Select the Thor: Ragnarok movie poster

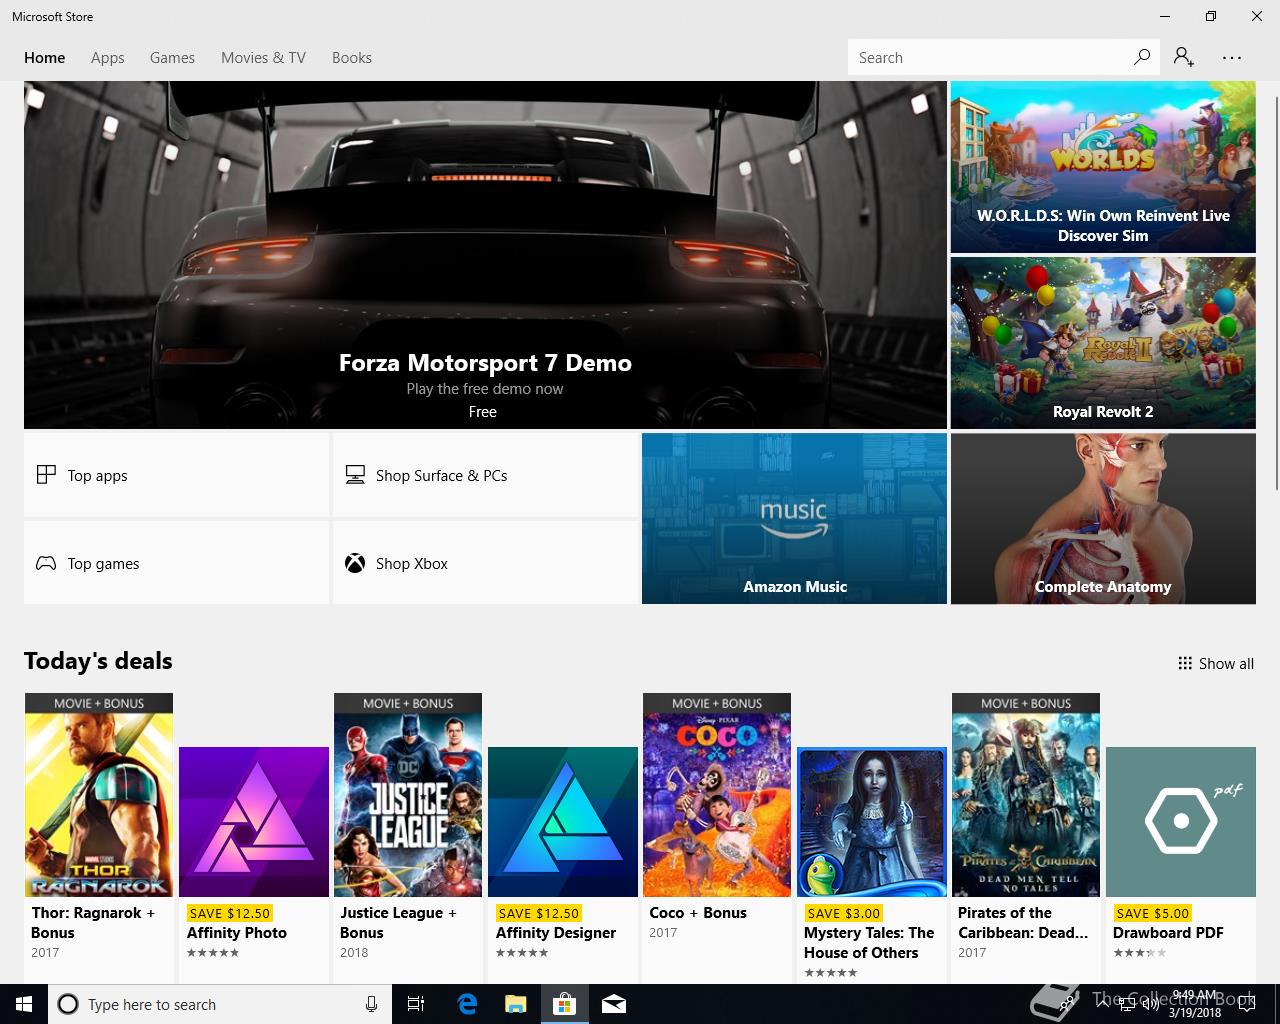(x=99, y=795)
